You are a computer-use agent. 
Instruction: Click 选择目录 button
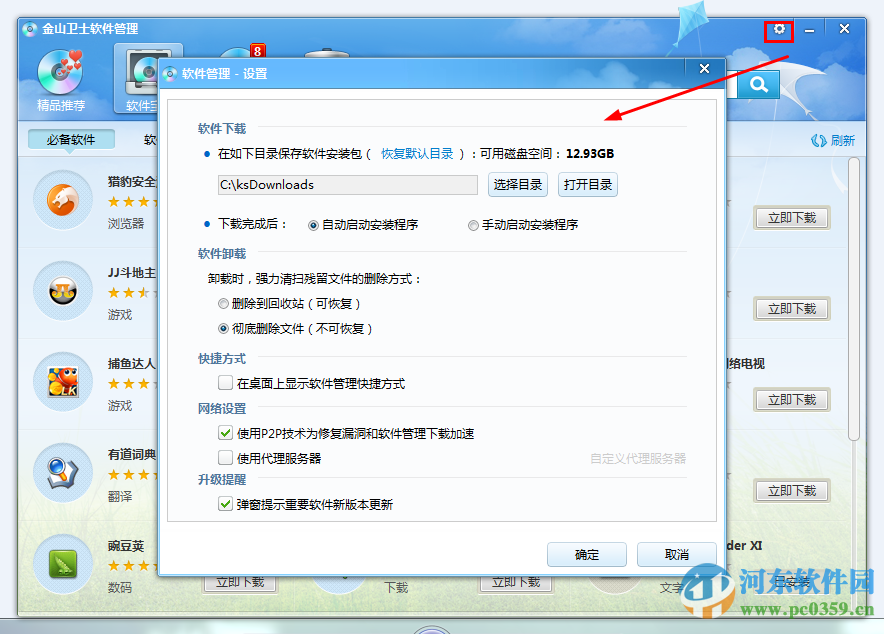coord(518,185)
